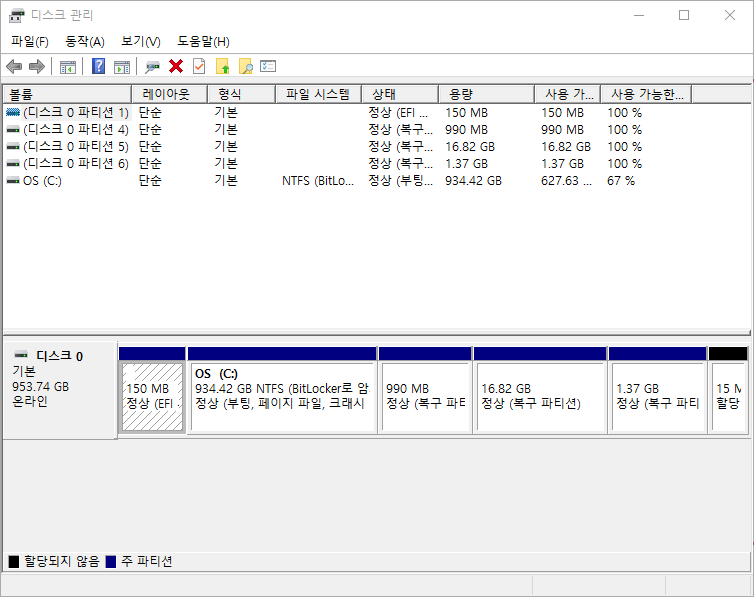
Task: Sort by the 상태 column header
Action: tap(400, 94)
